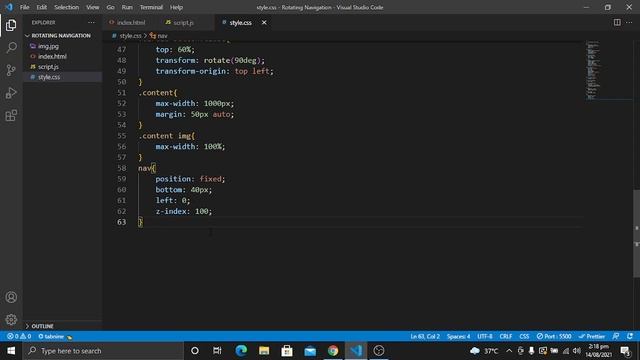Change line ending via CRLF
This screenshot has height=360, width=640.
tap(506, 336)
